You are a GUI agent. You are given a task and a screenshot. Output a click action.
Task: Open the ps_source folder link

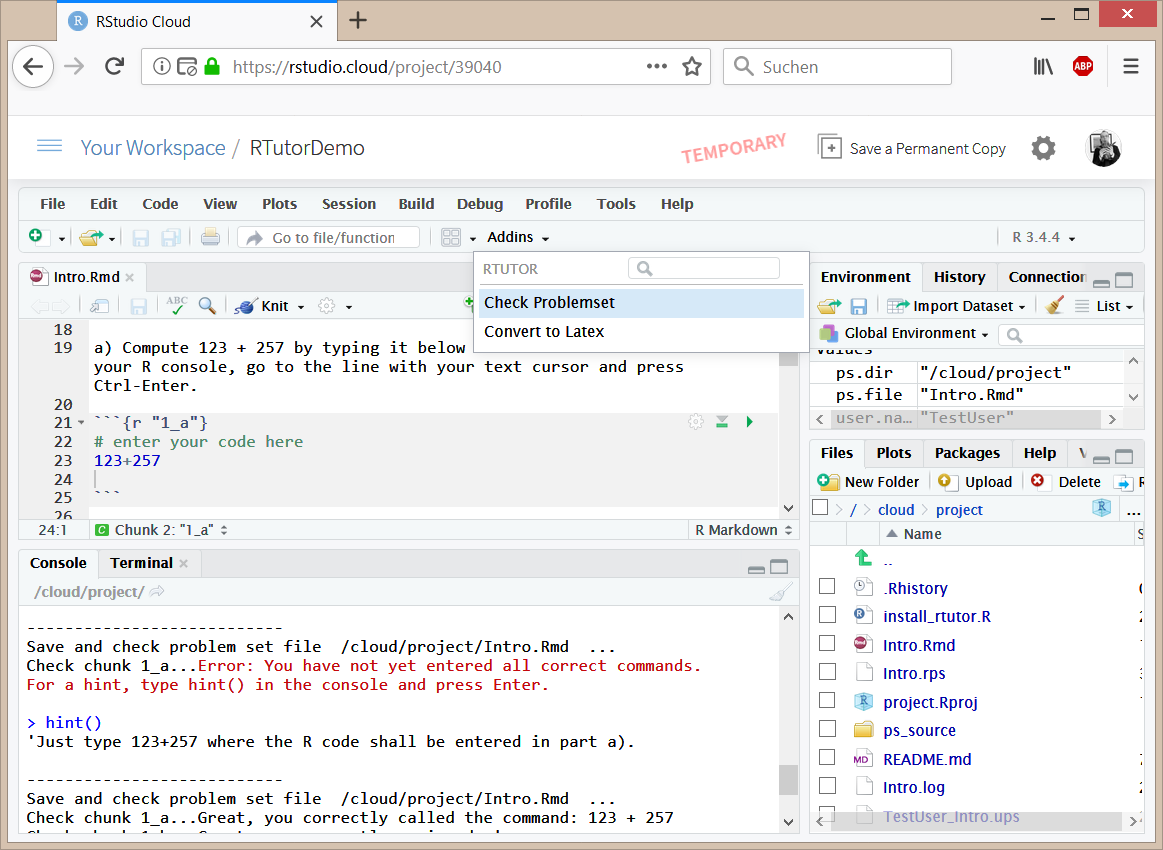click(919, 730)
